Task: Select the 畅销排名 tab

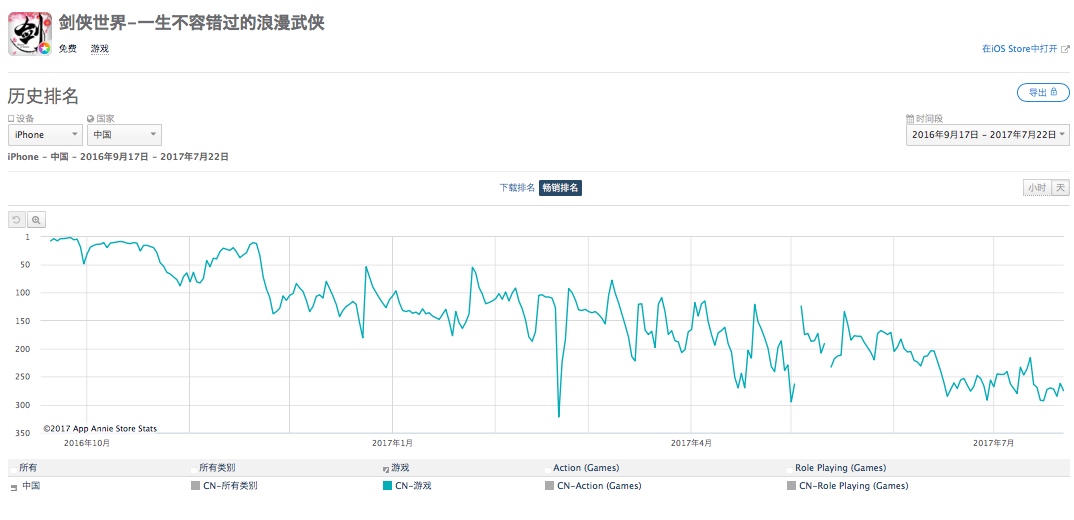Action: point(560,188)
